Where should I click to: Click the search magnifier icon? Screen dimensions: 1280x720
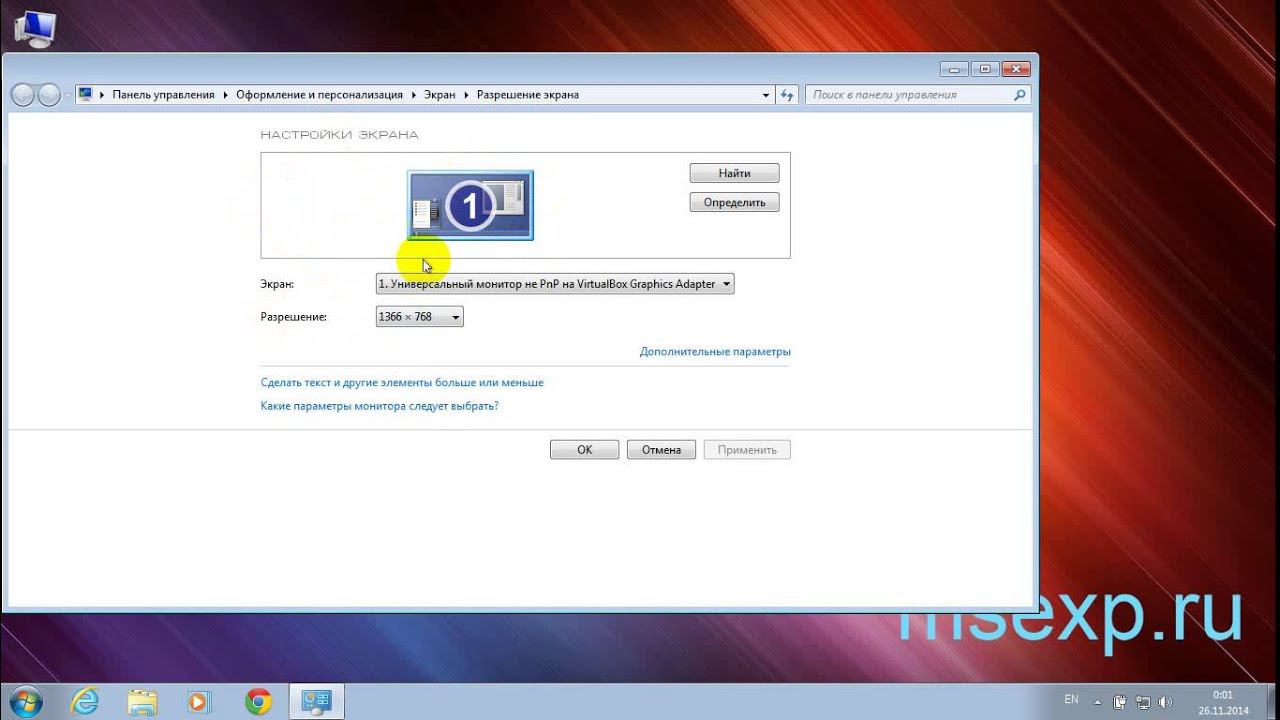[x=1020, y=95]
